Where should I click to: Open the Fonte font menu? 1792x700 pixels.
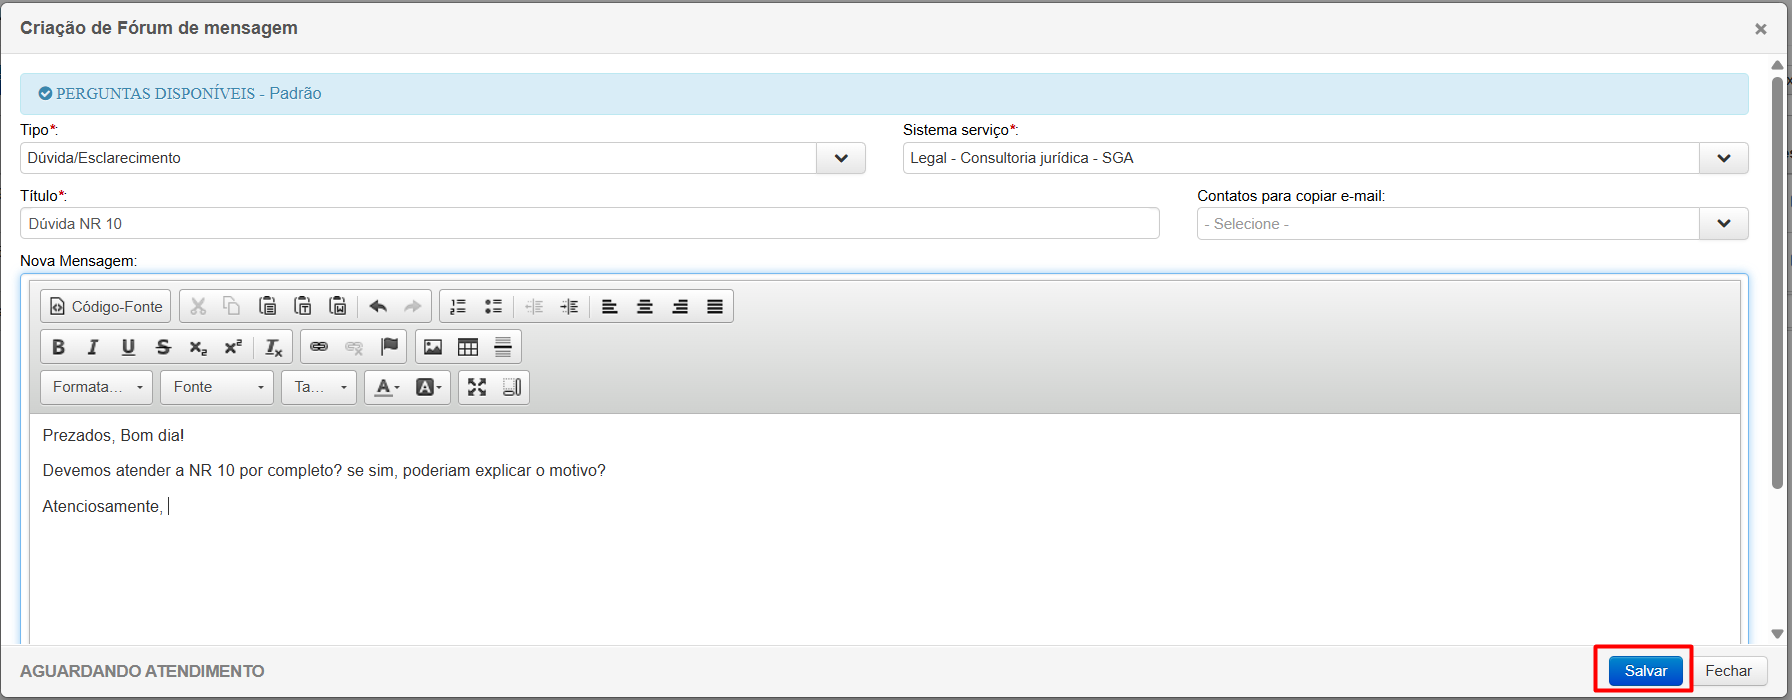click(217, 387)
